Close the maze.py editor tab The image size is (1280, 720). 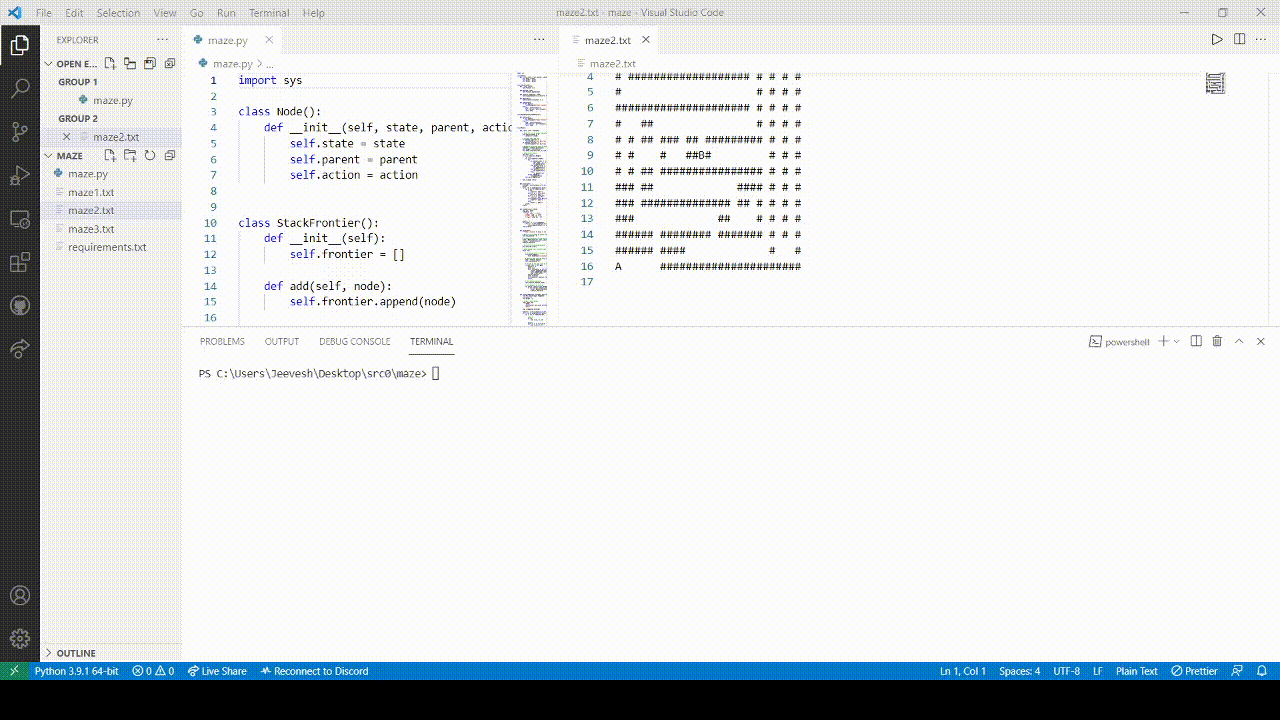point(269,40)
